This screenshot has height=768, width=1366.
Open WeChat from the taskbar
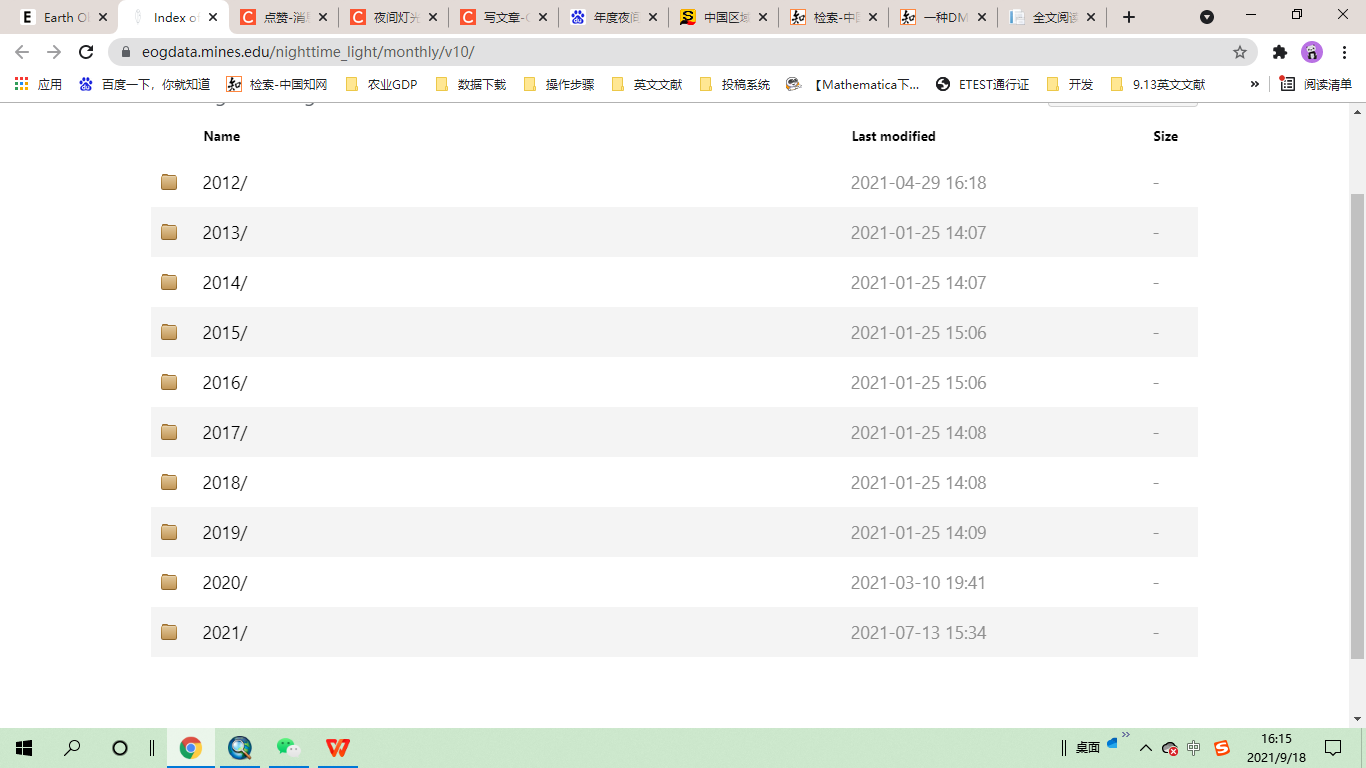coord(288,748)
